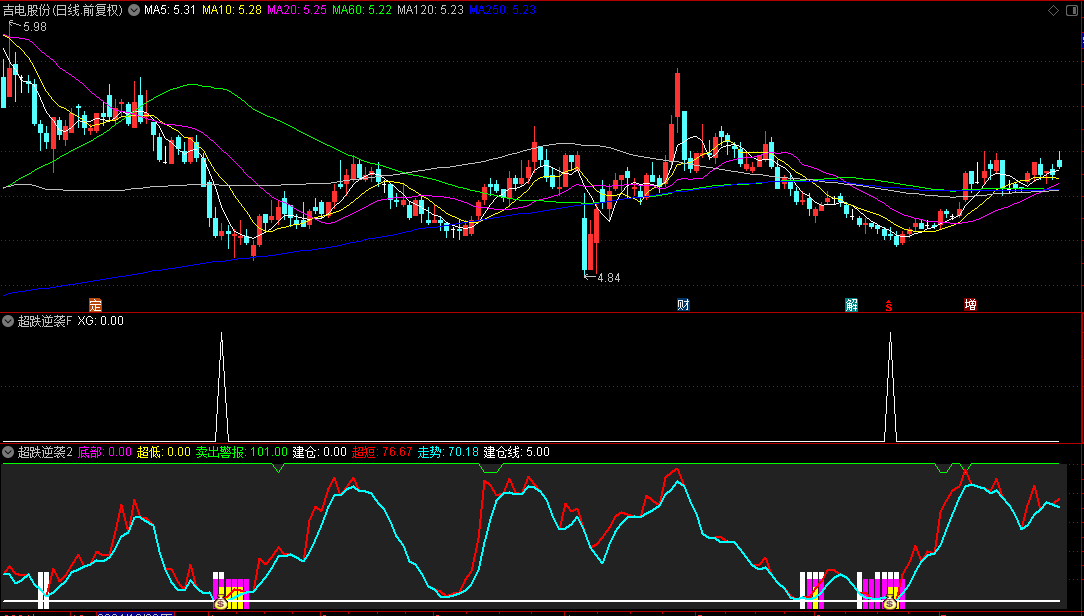
Task: Open the main chart indicator dropdown
Action: tap(134, 10)
